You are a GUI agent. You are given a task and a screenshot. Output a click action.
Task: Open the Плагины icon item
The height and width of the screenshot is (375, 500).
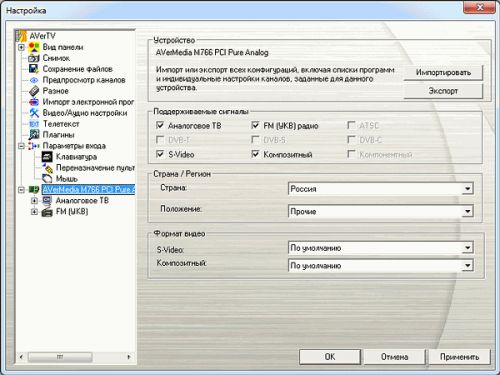point(34,135)
